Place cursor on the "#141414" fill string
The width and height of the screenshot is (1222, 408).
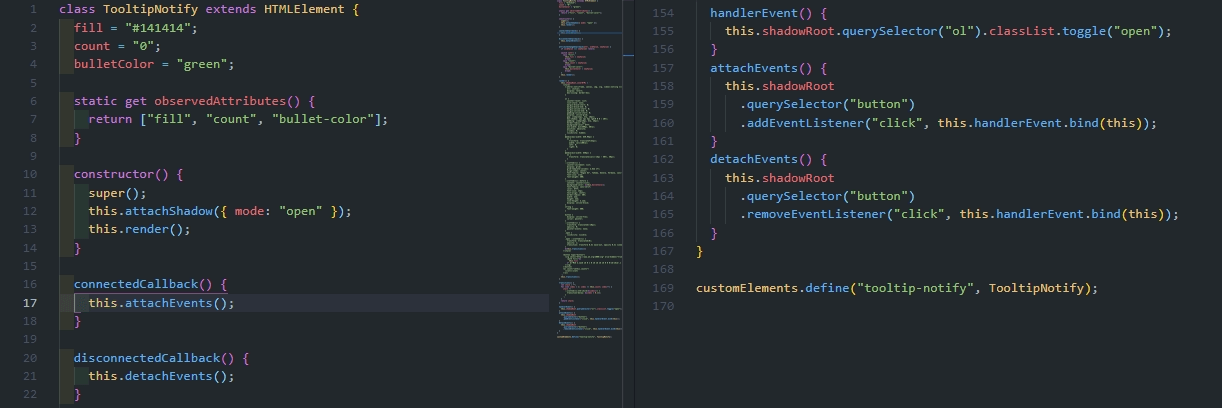coord(159,28)
